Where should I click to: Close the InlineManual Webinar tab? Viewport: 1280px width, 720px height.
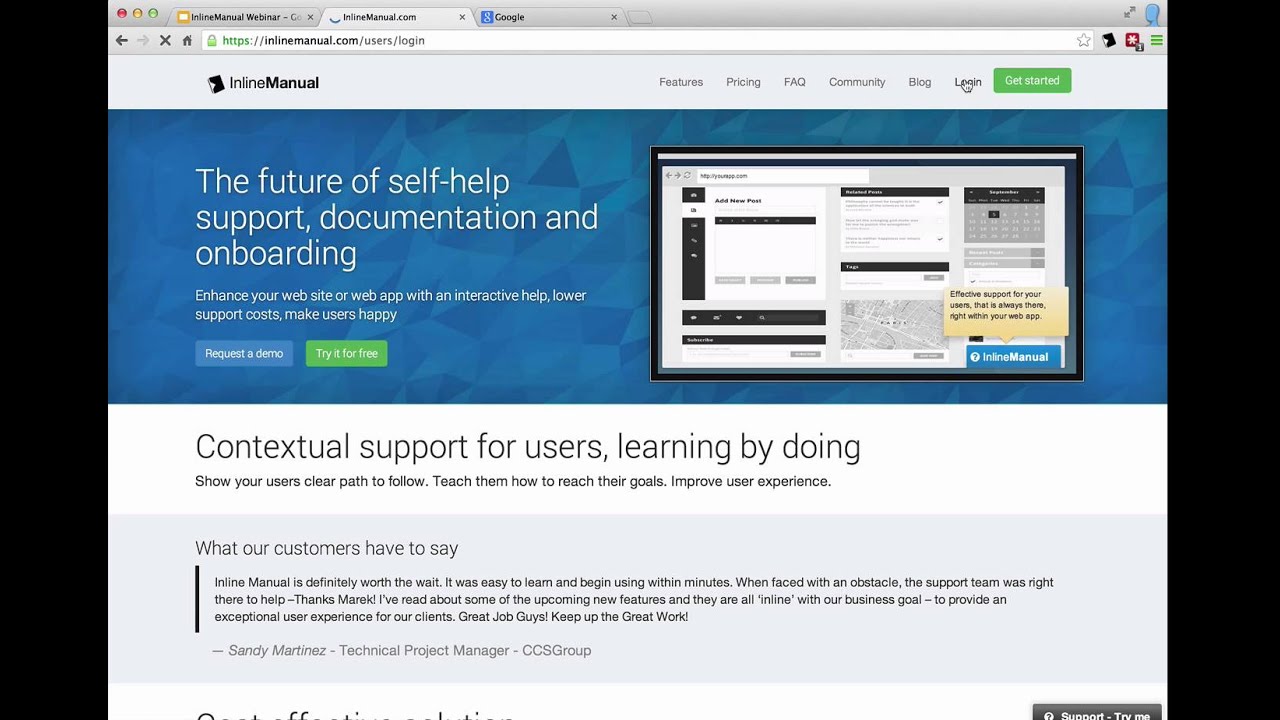click(x=311, y=17)
